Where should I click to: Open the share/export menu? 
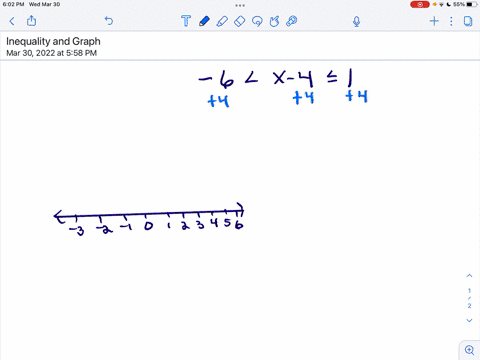click(31, 21)
